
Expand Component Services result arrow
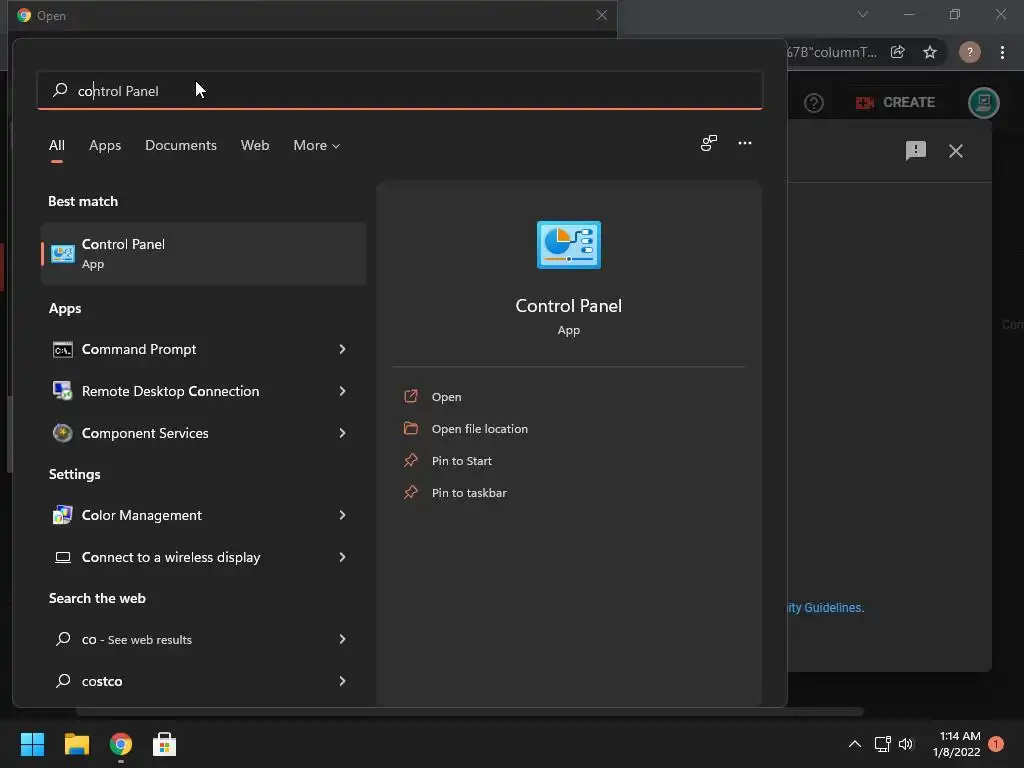tap(342, 433)
